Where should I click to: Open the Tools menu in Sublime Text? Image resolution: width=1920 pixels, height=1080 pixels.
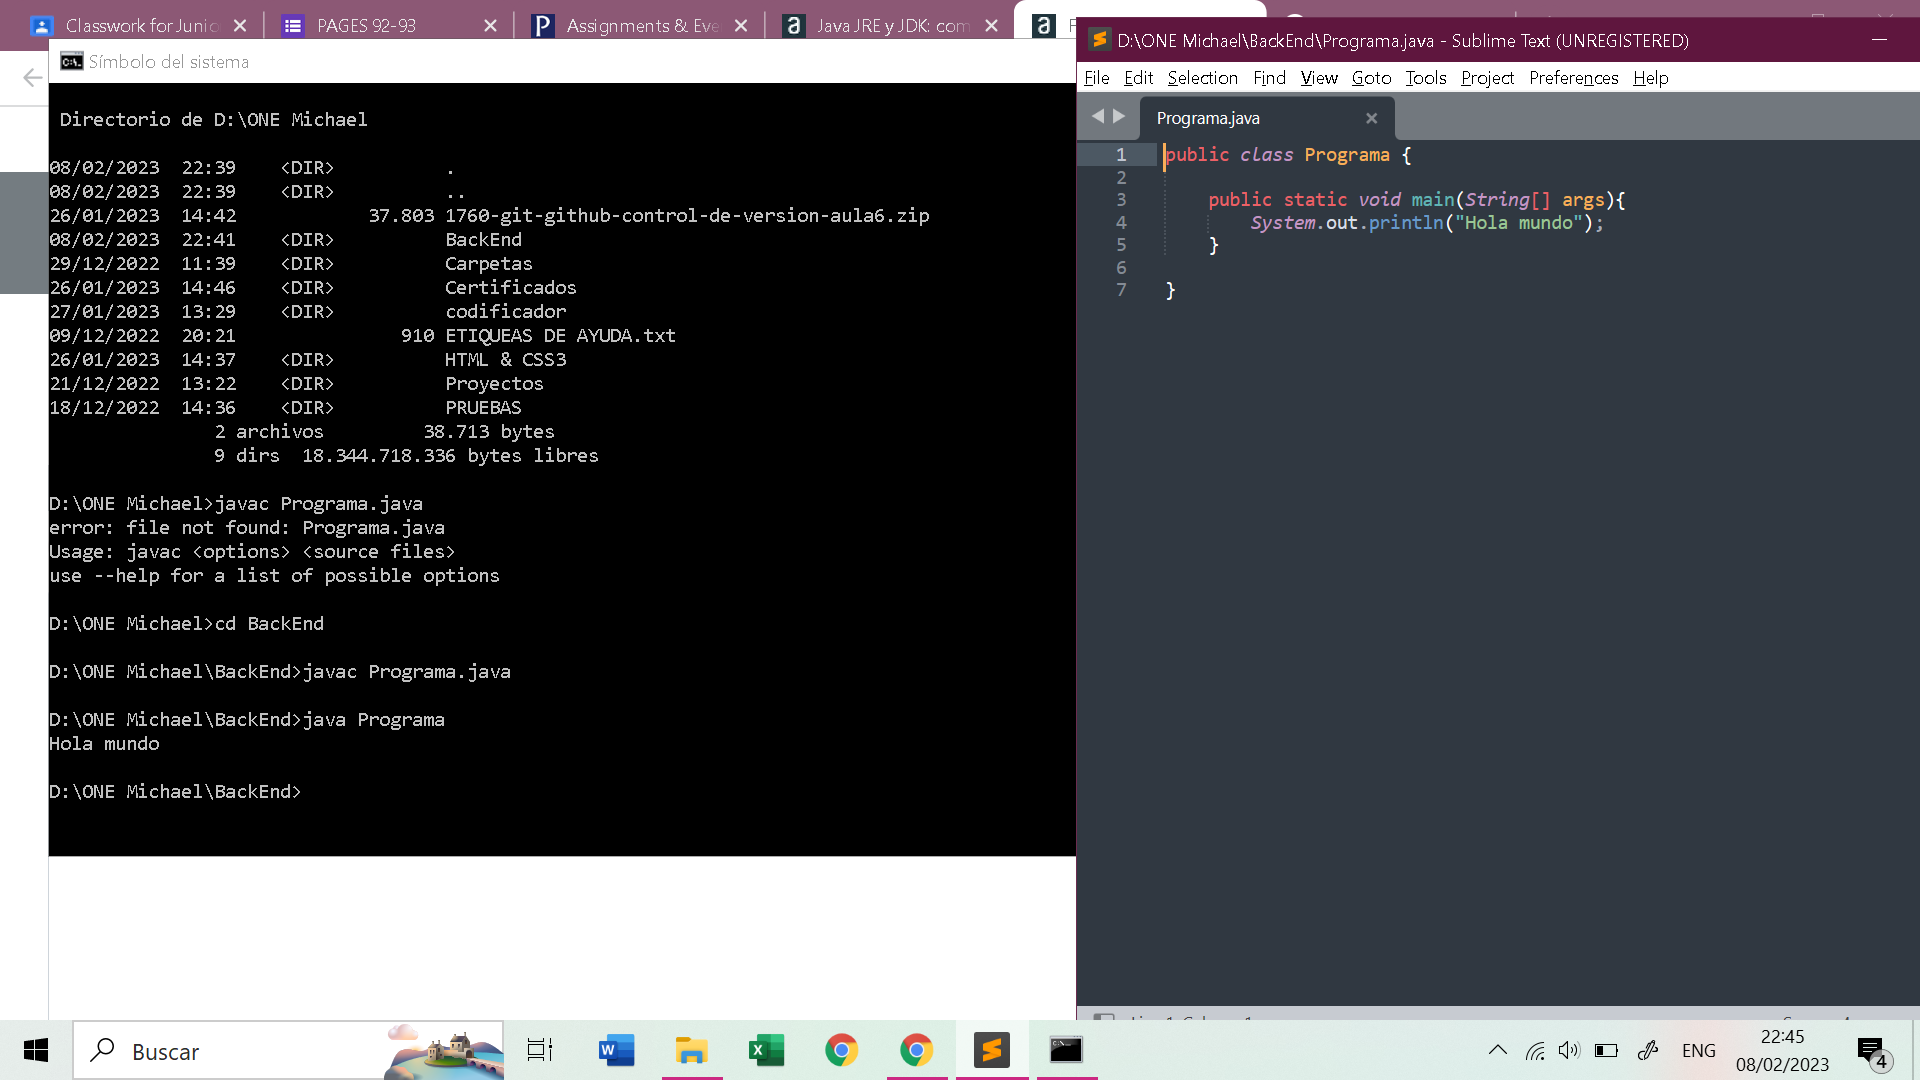1425,78
